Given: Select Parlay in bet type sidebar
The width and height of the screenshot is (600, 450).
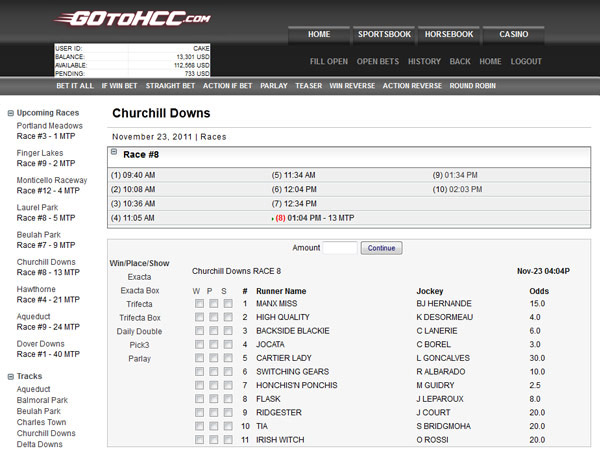Looking at the screenshot, I should coord(139,359).
